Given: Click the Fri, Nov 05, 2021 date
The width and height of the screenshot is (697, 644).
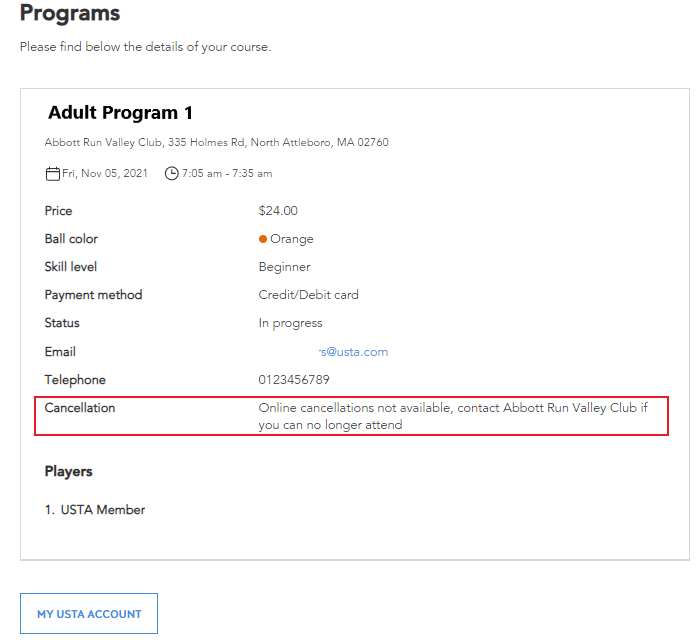Looking at the screenshot, I should (x=105, y=173).
